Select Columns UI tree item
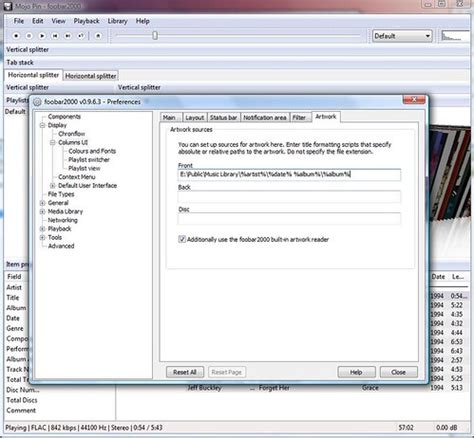The height and width of the screenshot is (438, 474). click(73, 142)
